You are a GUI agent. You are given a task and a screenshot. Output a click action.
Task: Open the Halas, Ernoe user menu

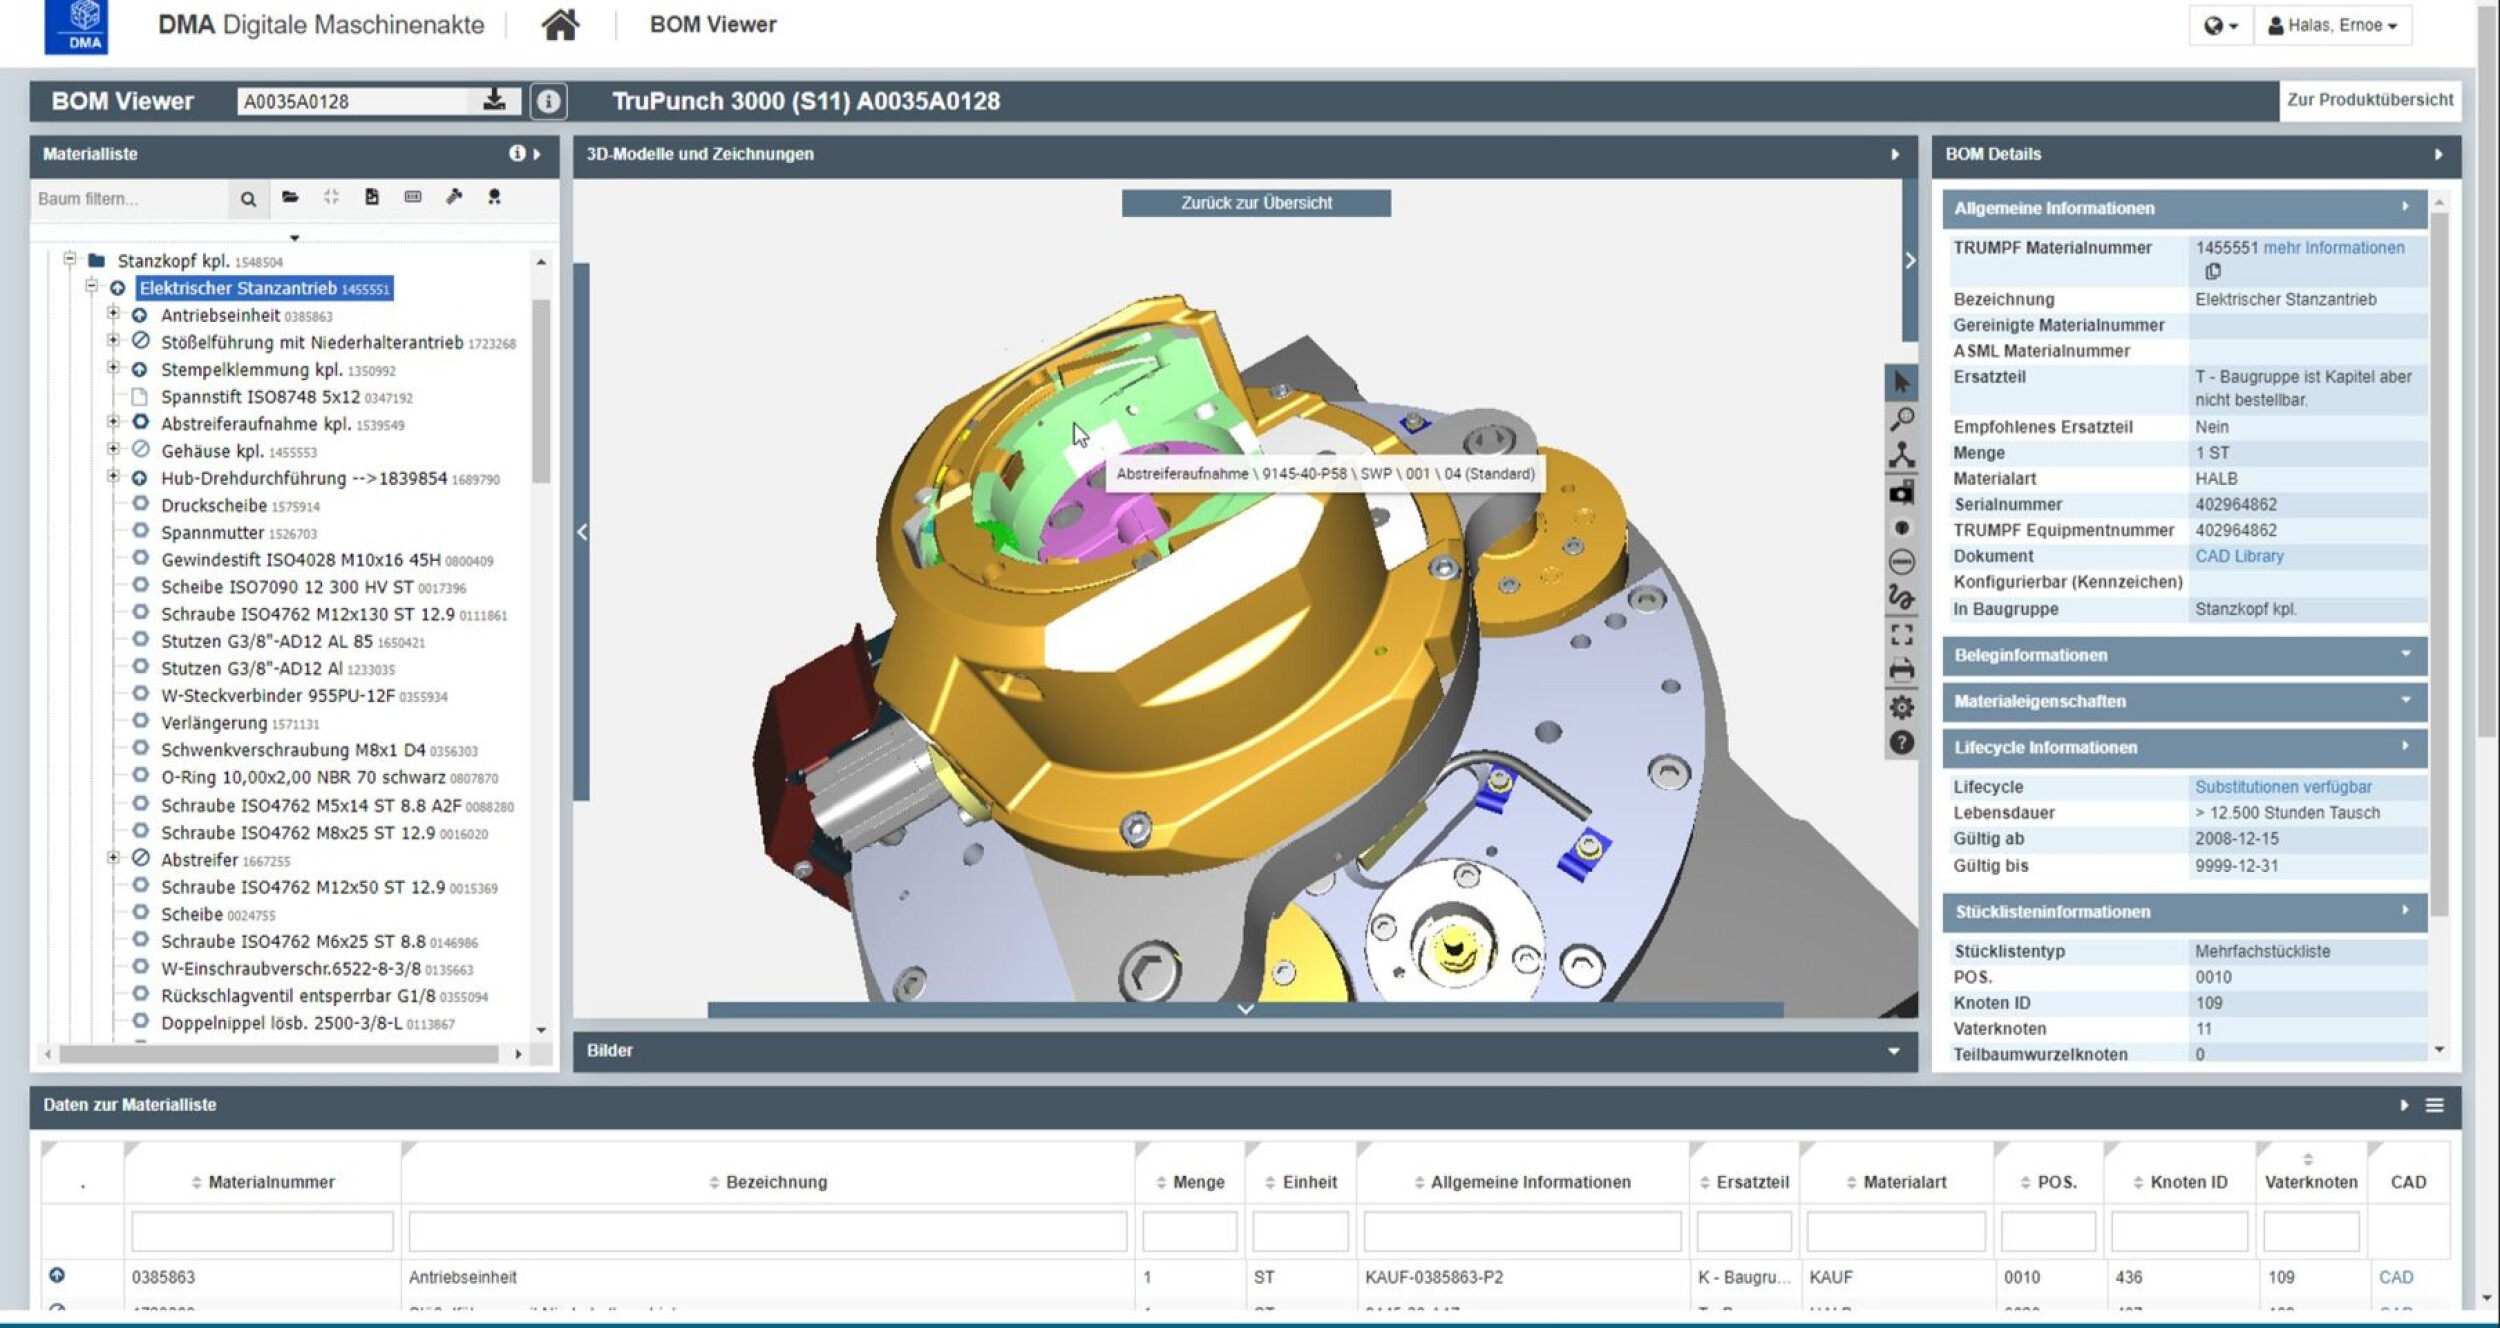(x=2332, y=25)
